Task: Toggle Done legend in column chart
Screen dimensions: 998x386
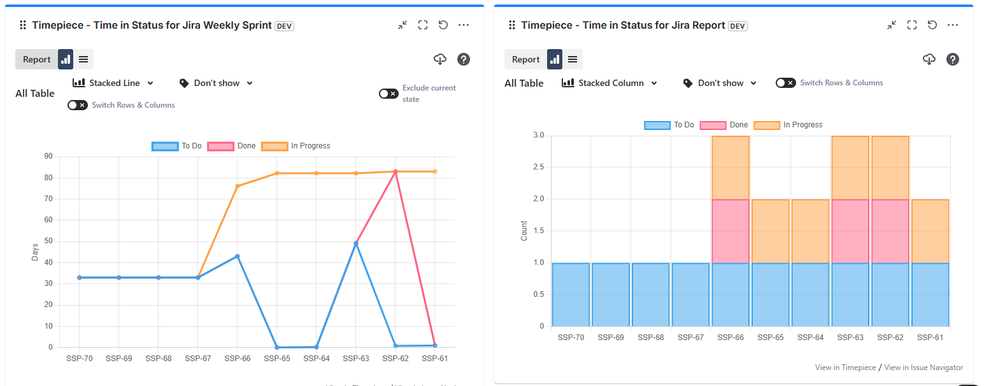Action: coord(724,125)
